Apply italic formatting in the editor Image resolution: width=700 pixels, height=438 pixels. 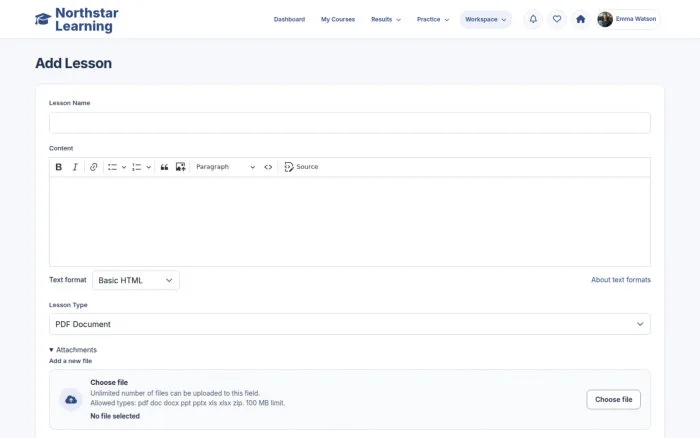point(75,167)
